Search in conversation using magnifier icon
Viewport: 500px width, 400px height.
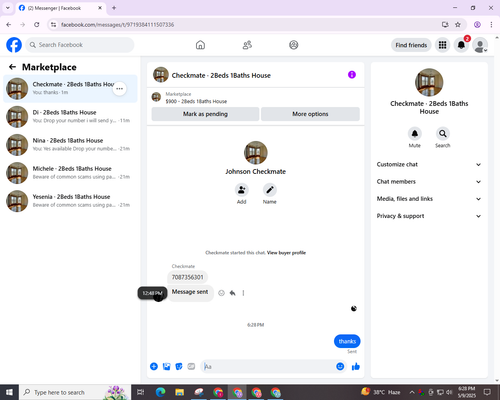[x=443, y=134]
